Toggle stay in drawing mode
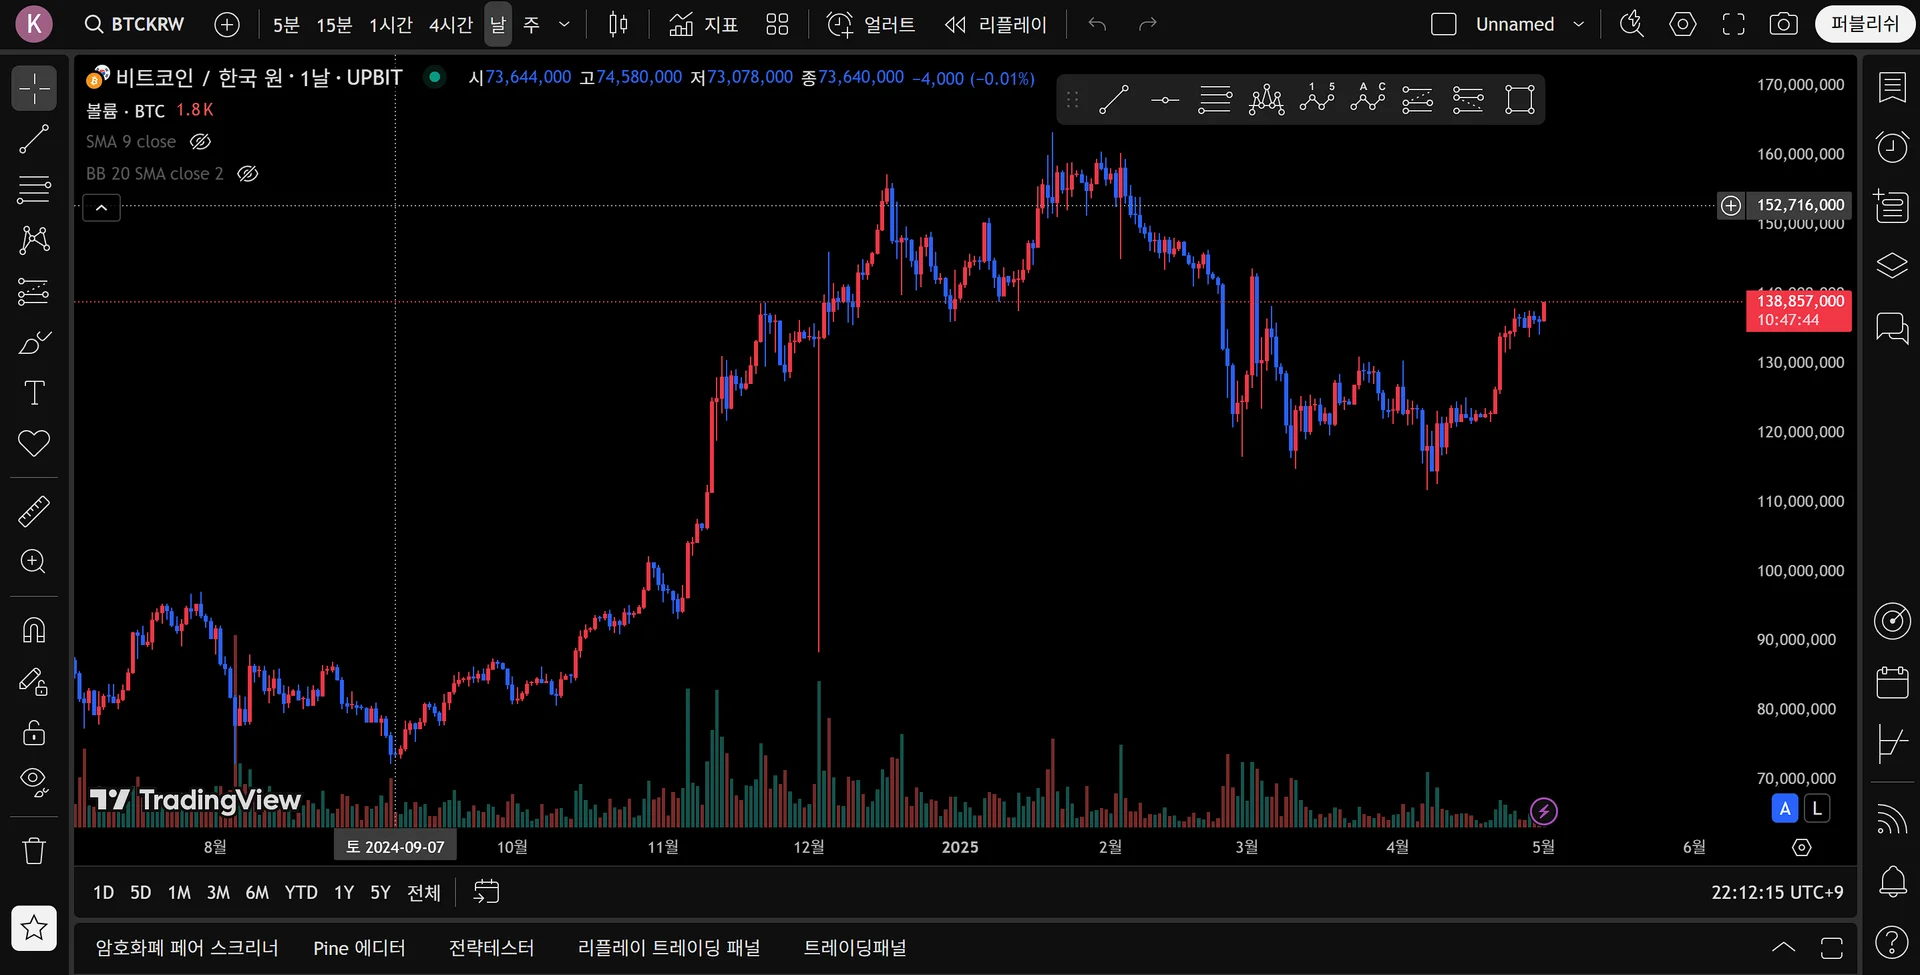The height and width of the screenshot is (975, 1920). coord(34,682)
